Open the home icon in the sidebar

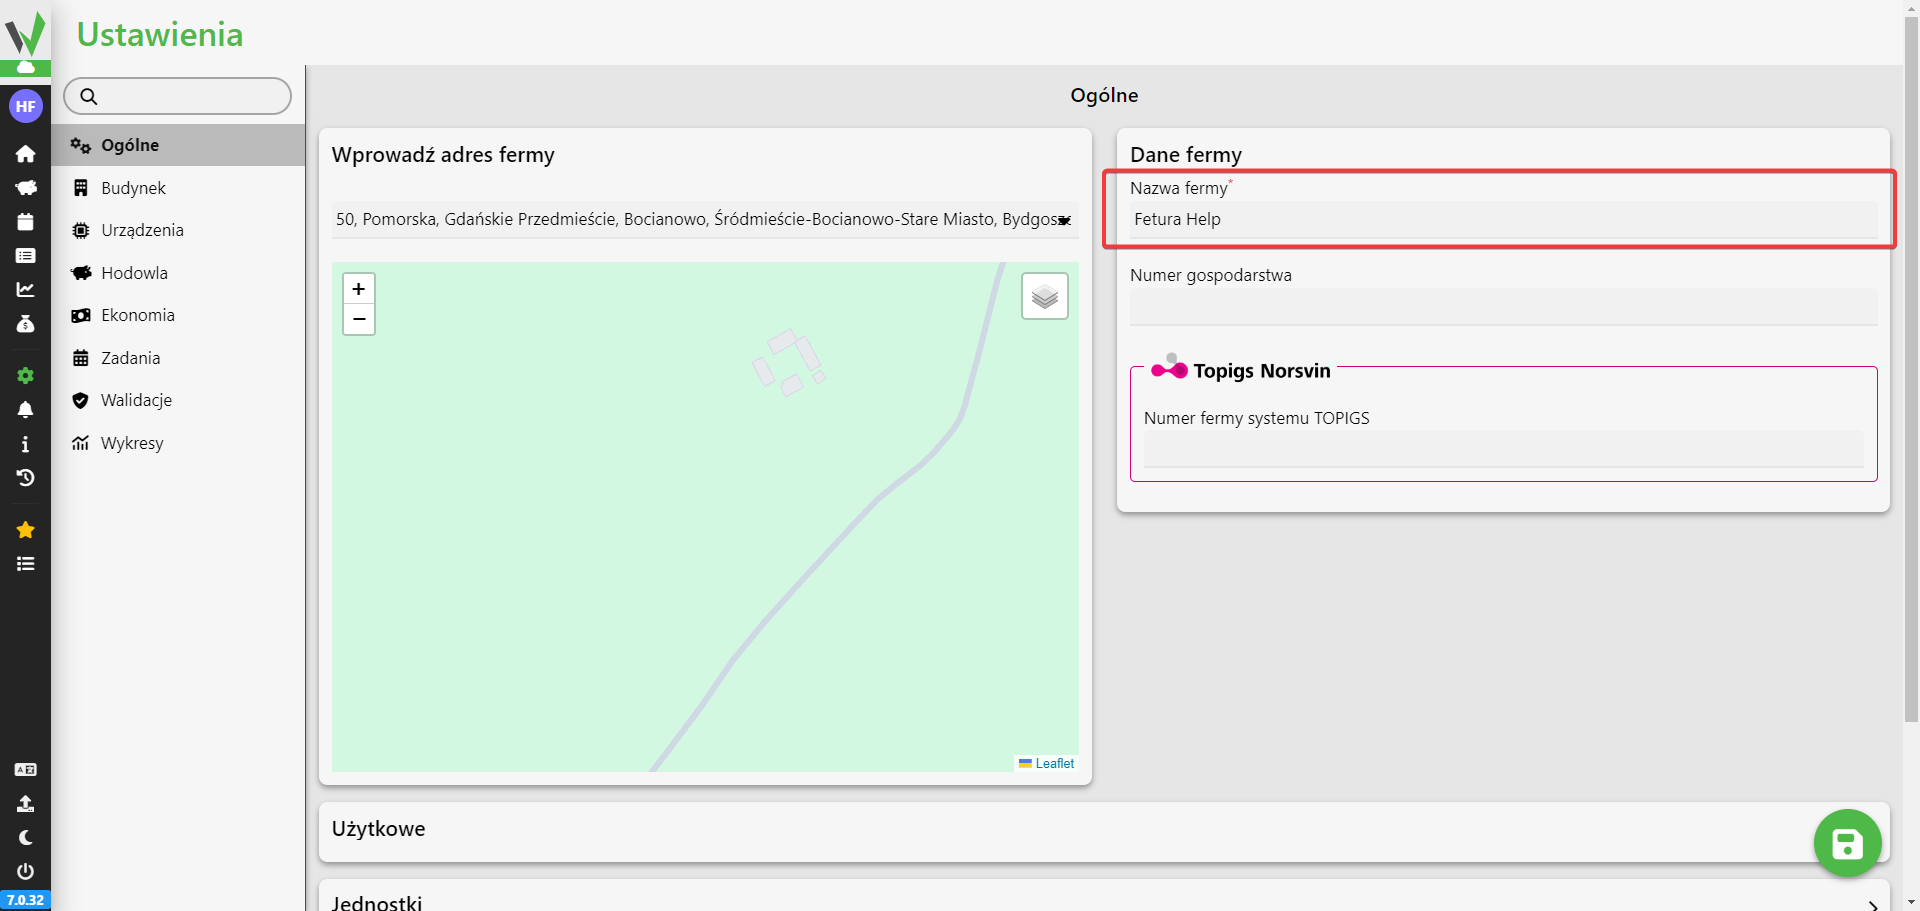pyautogui.click(x=25, y=154)
